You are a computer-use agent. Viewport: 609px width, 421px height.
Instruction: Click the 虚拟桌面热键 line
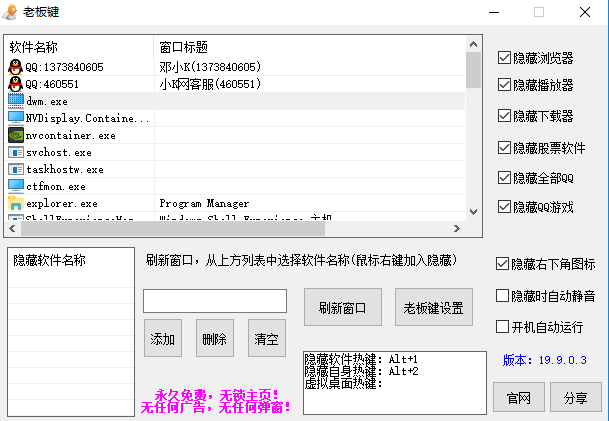pos(343,384)
